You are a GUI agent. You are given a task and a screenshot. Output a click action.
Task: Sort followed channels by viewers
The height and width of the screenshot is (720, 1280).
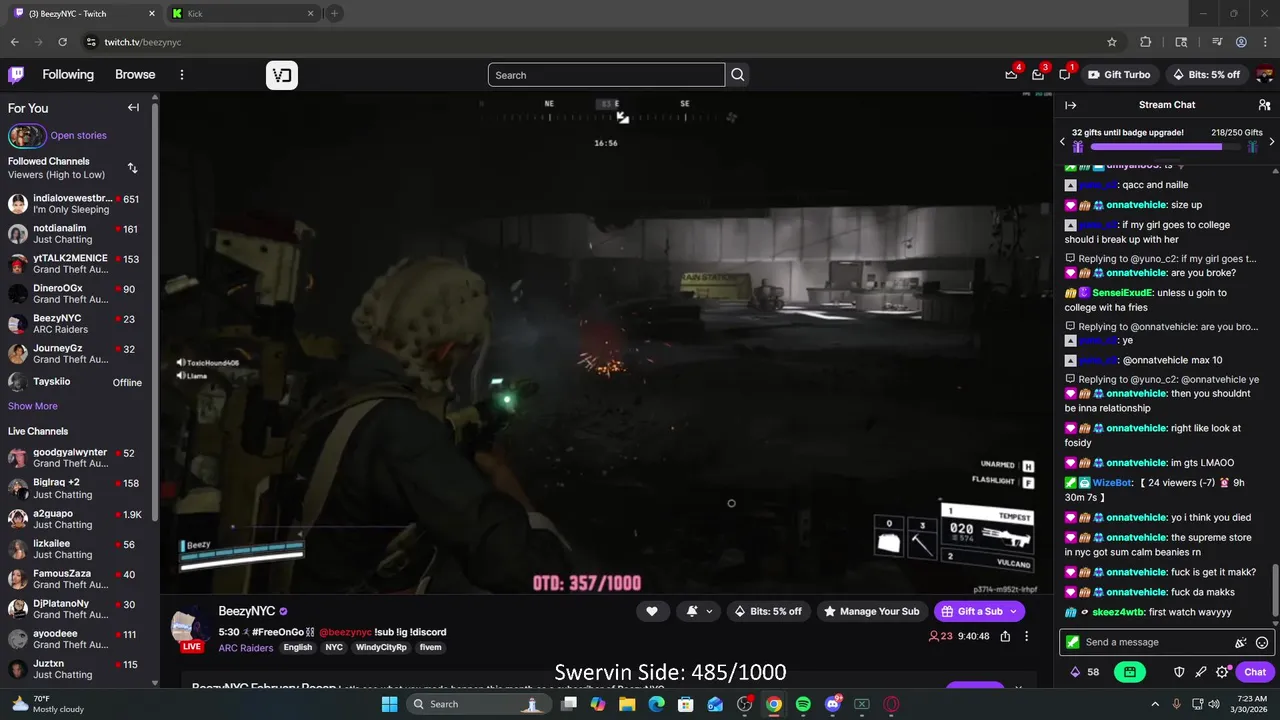tap(132, 168)
